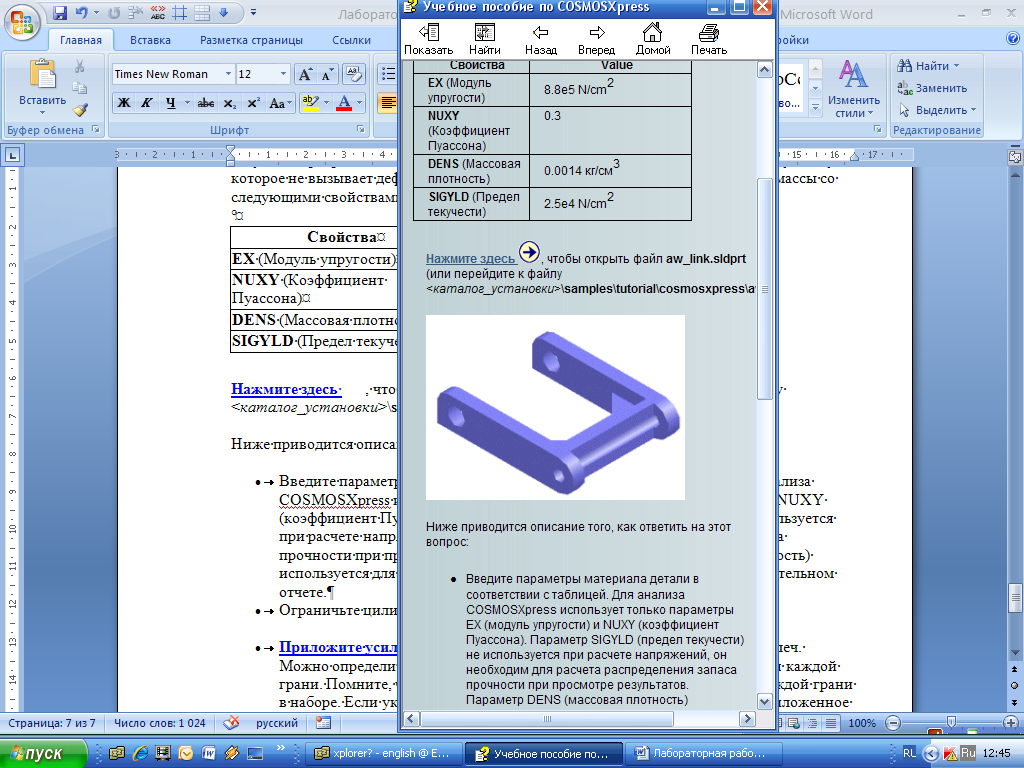Apply yellow text highlight color
Image resolution: width=1024 pixels, height=768 pixels.
click(311, 103)
